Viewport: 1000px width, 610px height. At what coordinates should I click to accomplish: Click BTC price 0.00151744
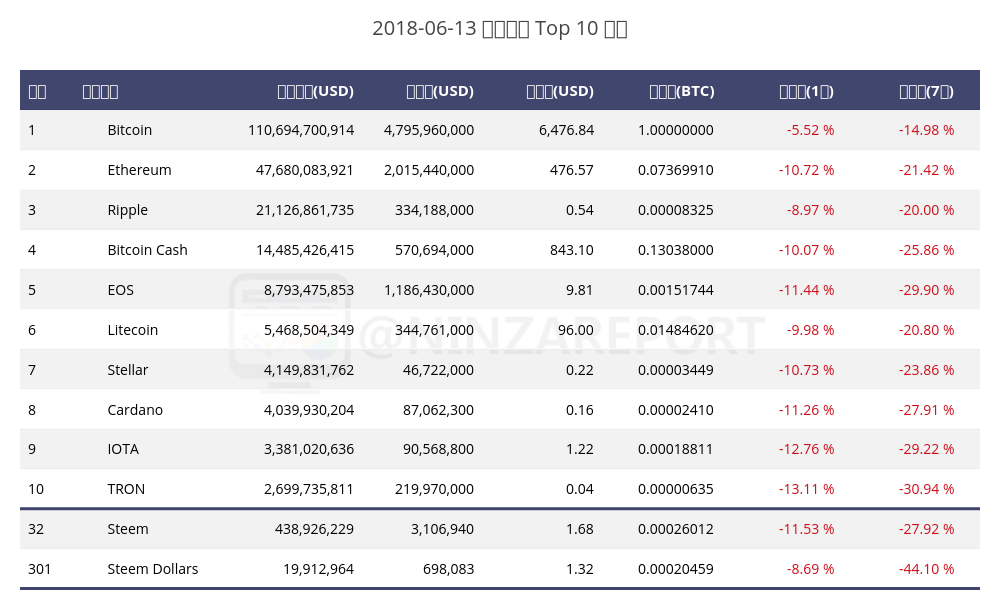pyautogui.click(x=675, y=290)
